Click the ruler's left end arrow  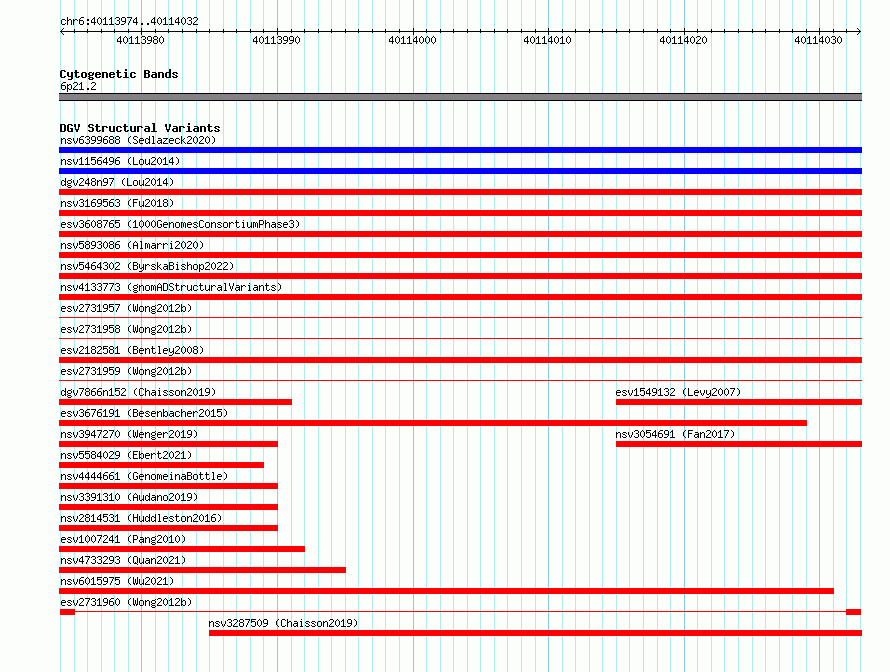pyautogui.click(x=62, y=31)
